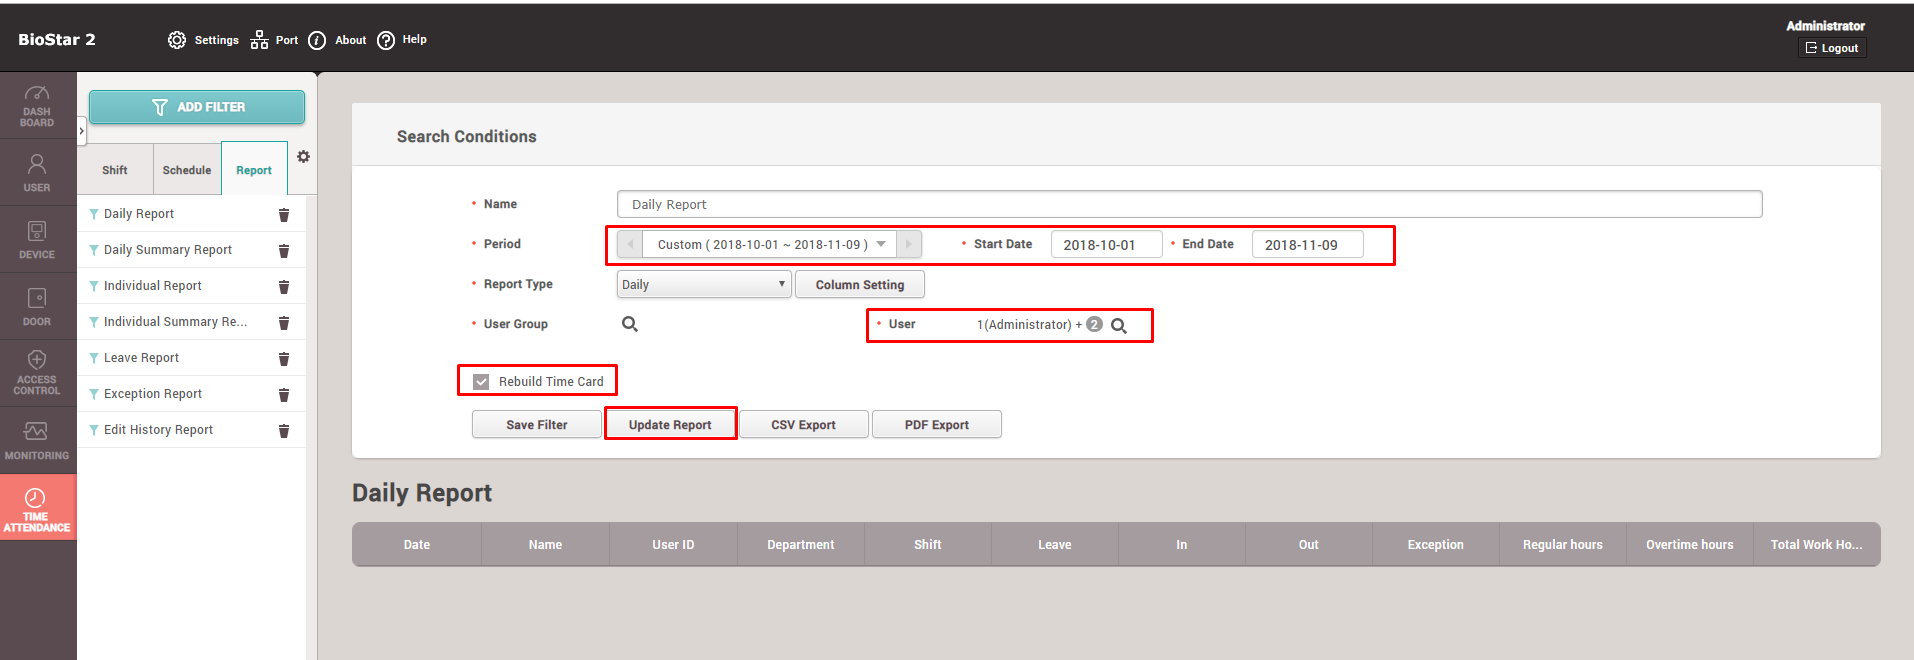Open the Monitoring sidebar icon
This screenshot has height=660, width=1914.
(37, 440)
